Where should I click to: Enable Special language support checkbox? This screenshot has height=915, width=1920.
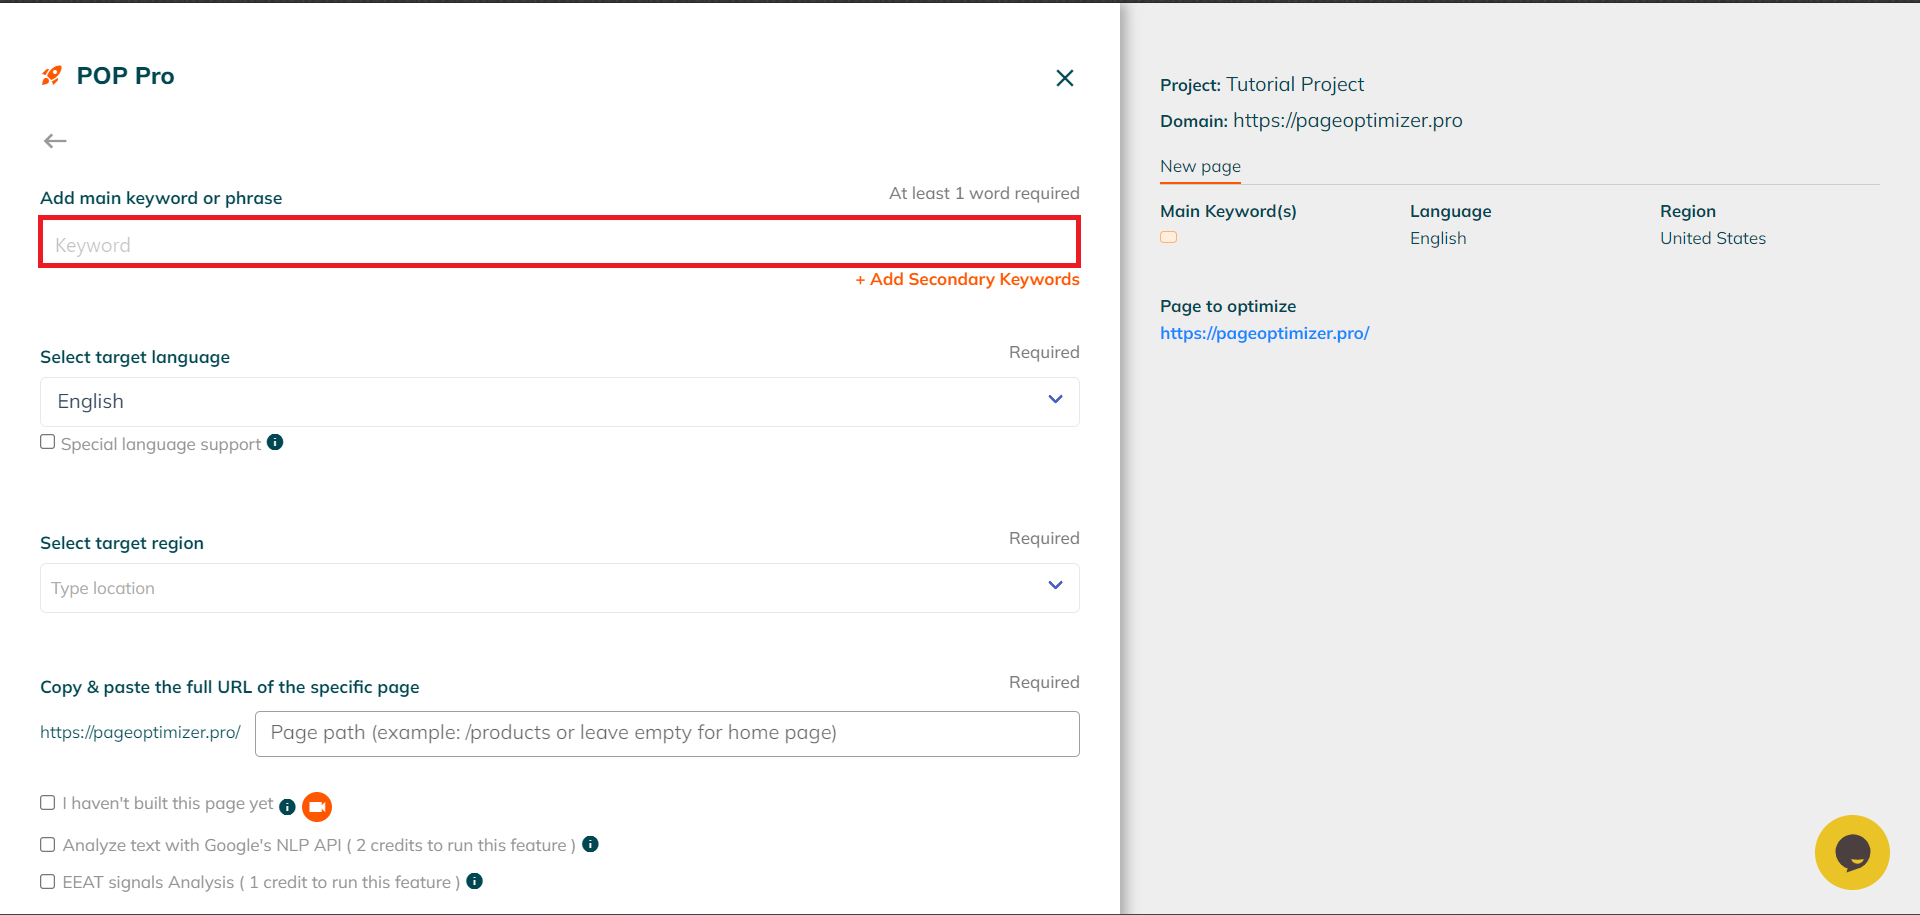point(47,442)
